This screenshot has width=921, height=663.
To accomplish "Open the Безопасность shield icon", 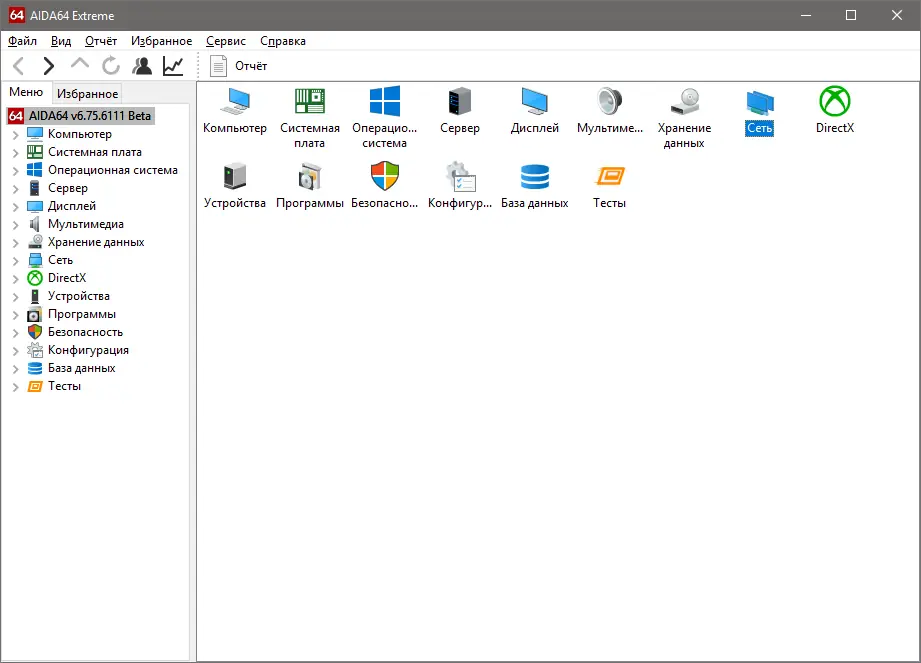I will pyautogui.click(x=384, y=178).
